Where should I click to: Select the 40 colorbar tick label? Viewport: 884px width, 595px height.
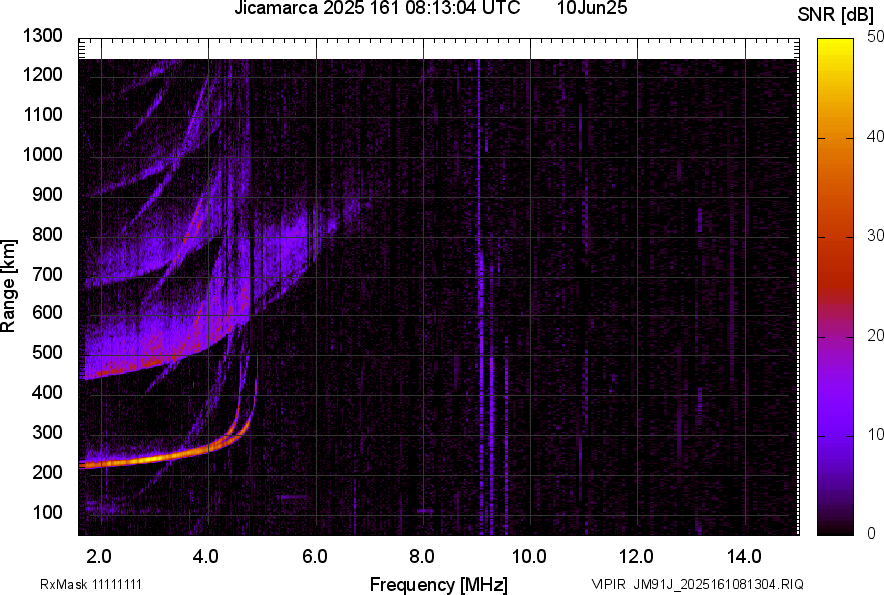click(876, 136)
